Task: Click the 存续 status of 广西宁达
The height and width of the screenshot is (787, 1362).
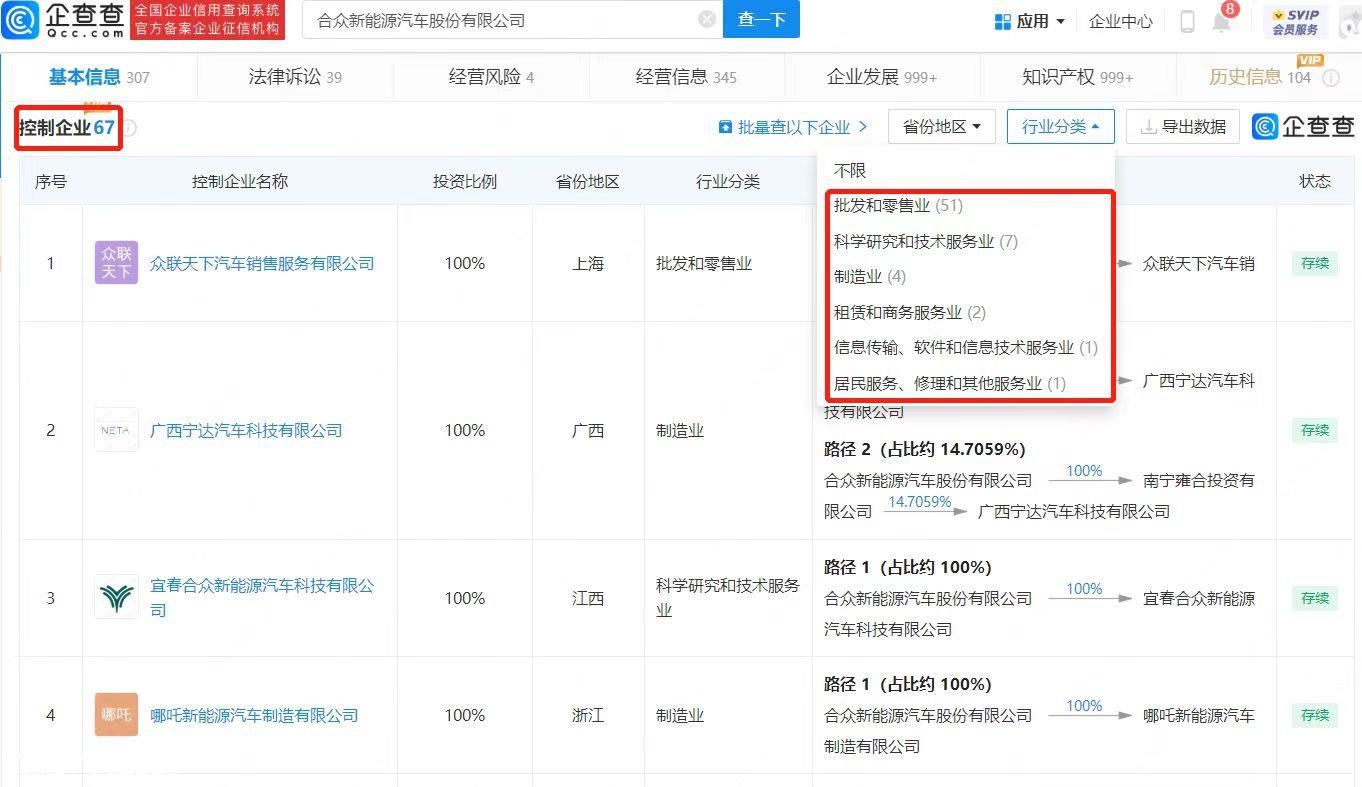Action: tap(1314, 430)
